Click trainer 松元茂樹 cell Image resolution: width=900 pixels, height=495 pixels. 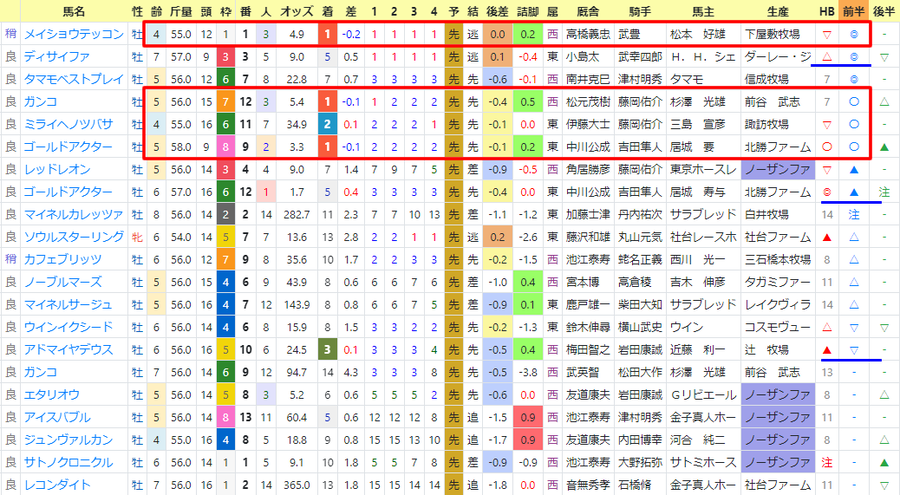tap(588, 102)
